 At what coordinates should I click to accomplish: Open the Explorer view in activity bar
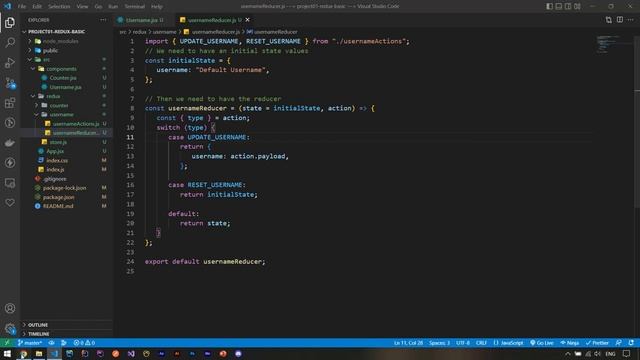tap(10, 22)
